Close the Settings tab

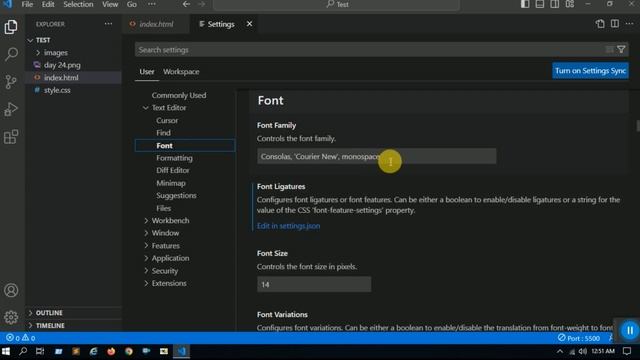pos(249,24)
